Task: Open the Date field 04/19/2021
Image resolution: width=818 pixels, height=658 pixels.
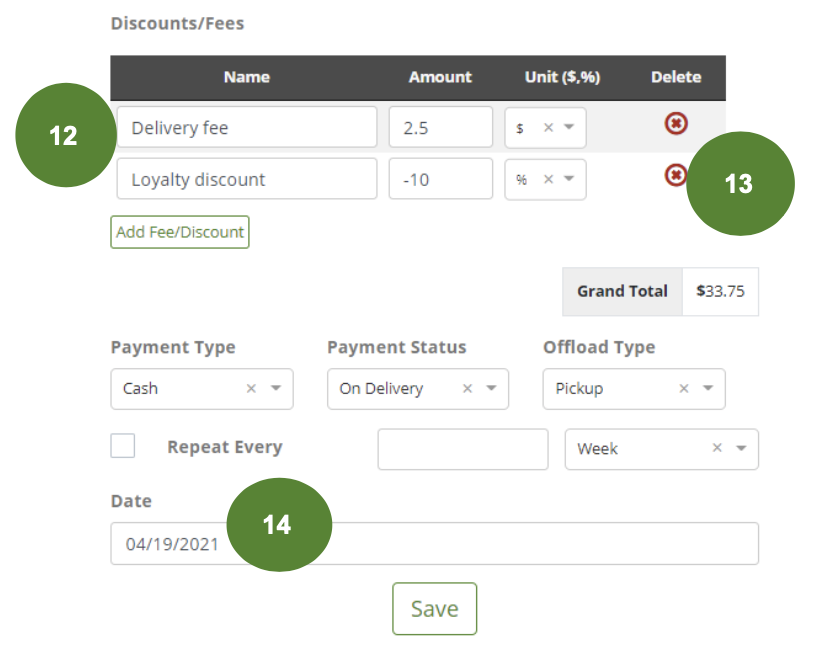Action: 435,544
